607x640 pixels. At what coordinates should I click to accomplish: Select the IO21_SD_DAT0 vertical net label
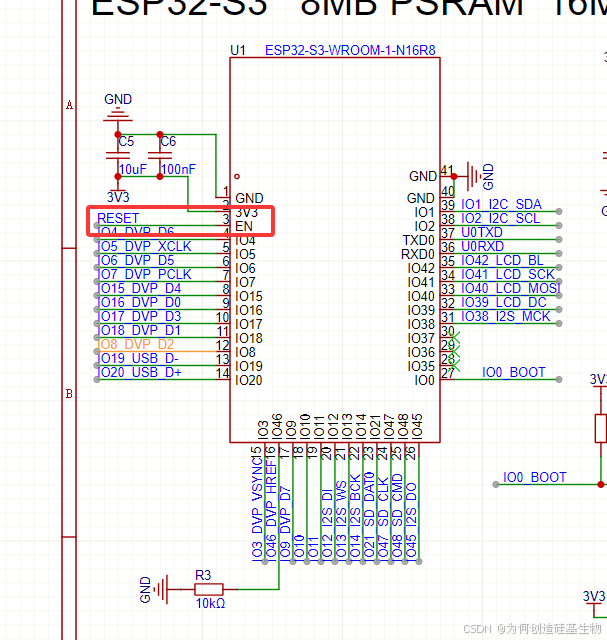click(369, 514)
